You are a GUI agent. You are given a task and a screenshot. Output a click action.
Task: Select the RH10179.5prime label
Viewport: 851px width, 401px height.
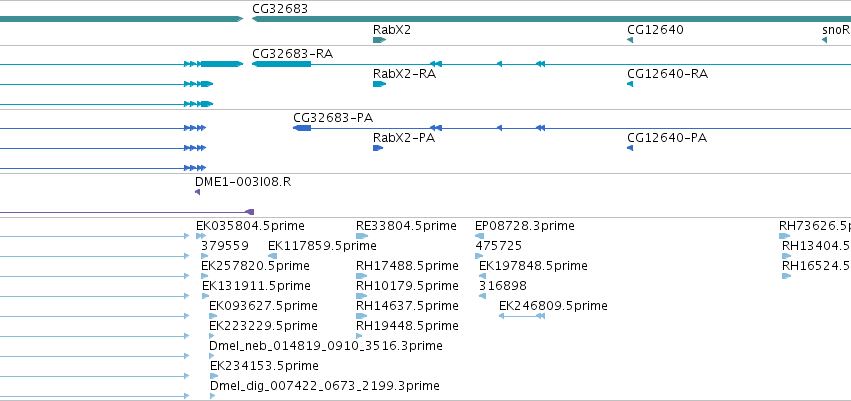(408, 286)
